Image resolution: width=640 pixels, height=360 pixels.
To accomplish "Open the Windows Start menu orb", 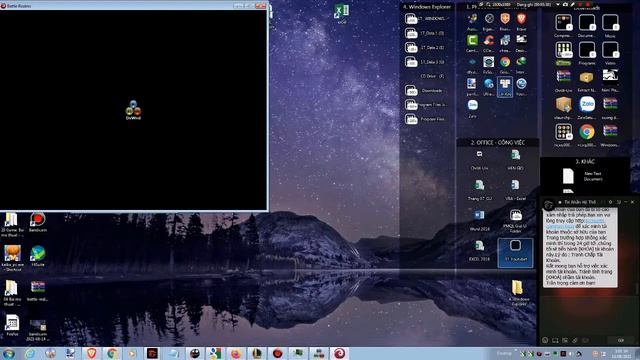I will point(9,353).
